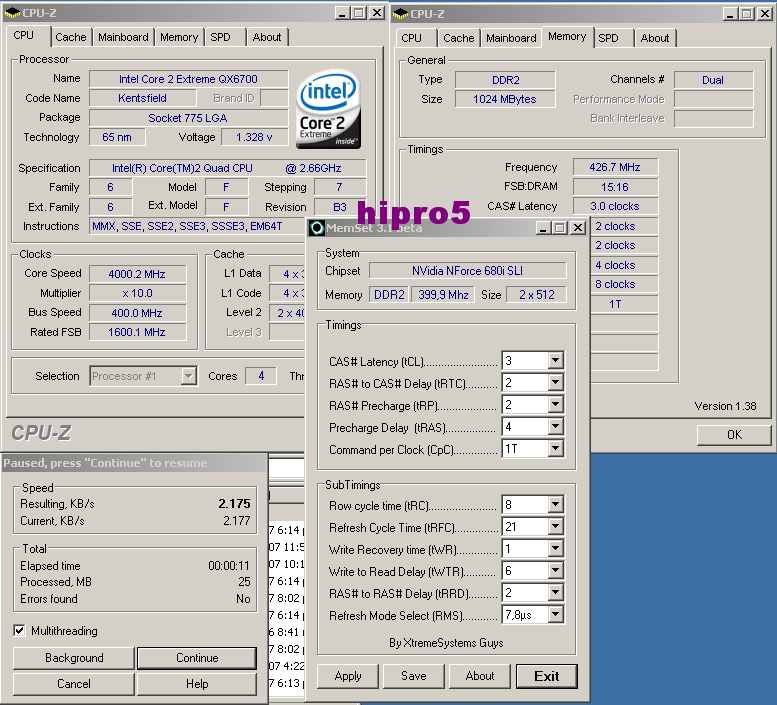Click the Apply button in MemSet

coord(348,676)
